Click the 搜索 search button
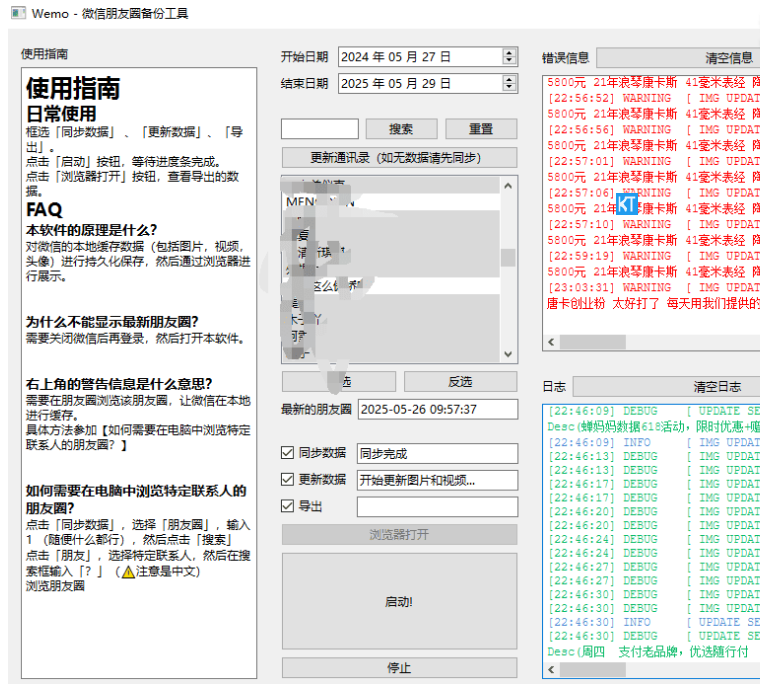This screenshot has width=760, height=699. click(401, 129)
